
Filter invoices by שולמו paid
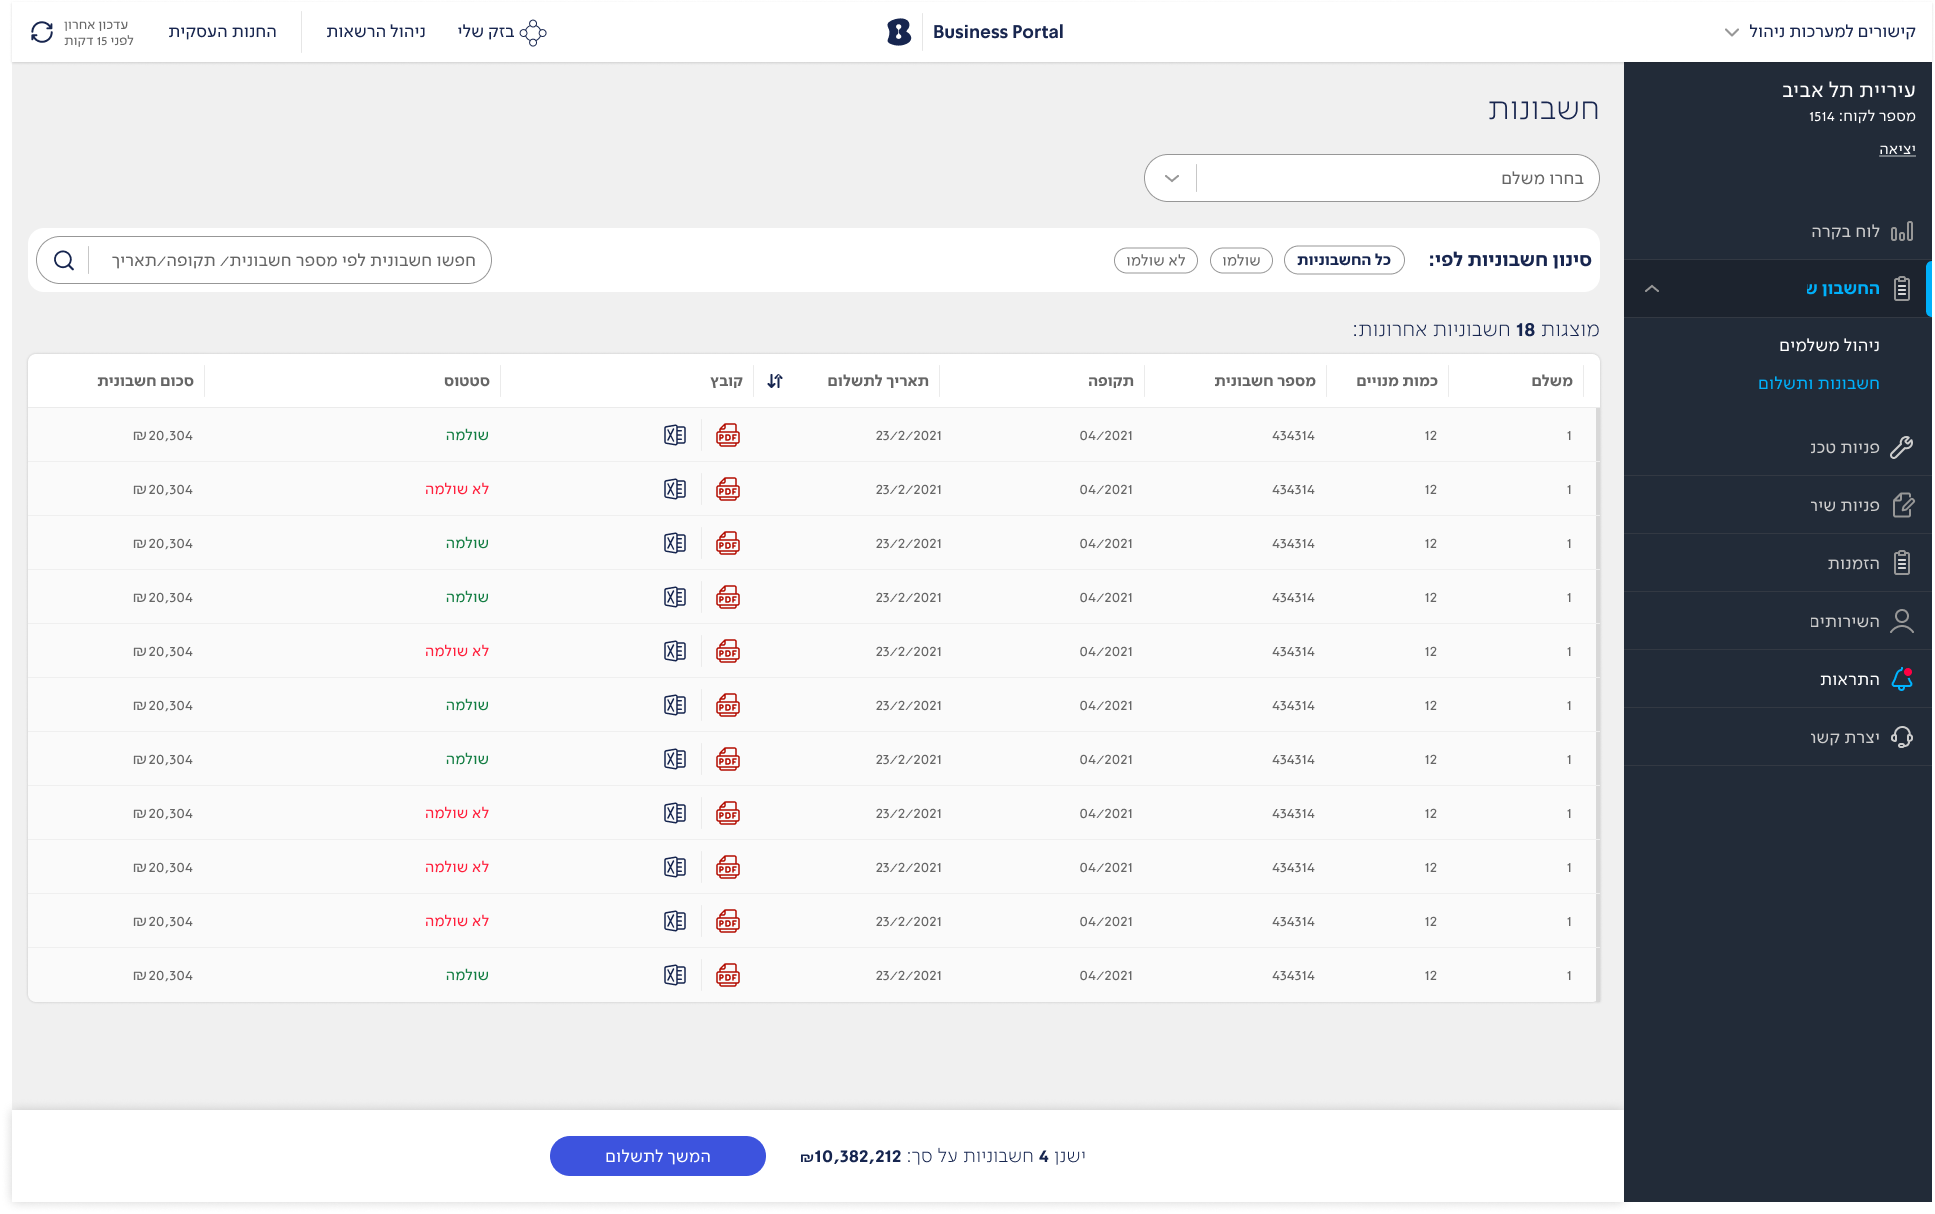click(1240, 260)
